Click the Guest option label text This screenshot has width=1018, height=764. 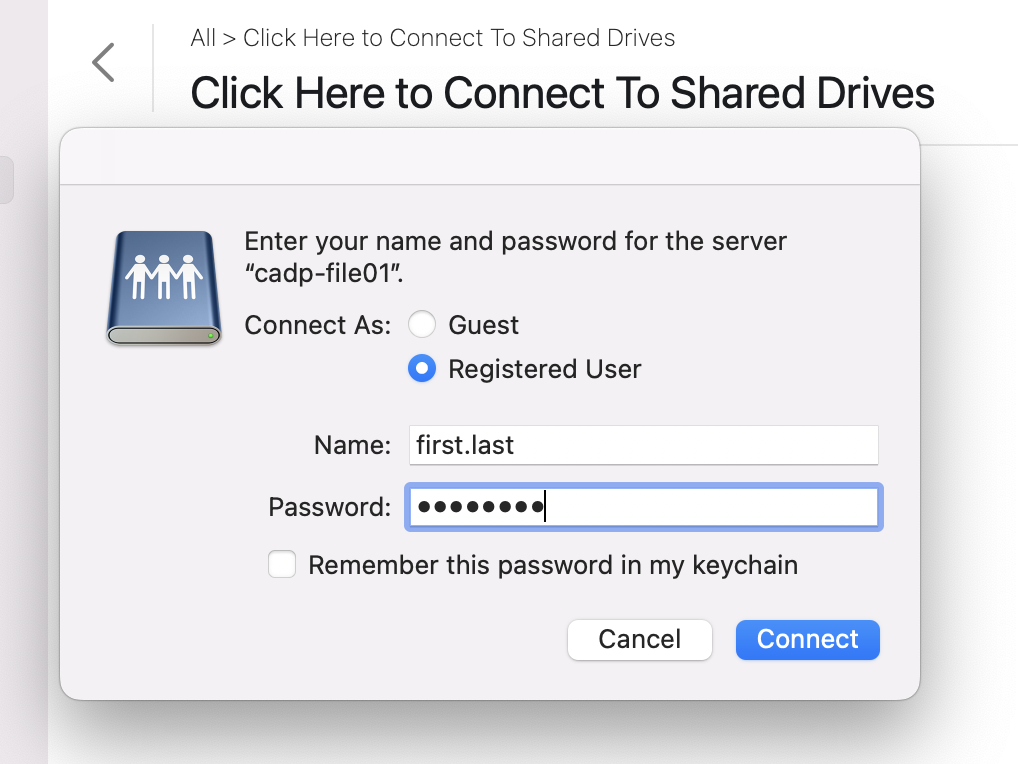pyautogui.click(x=484, y=325)
